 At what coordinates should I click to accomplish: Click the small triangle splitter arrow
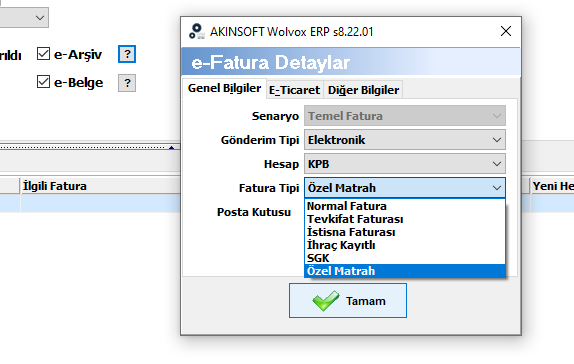171,148
